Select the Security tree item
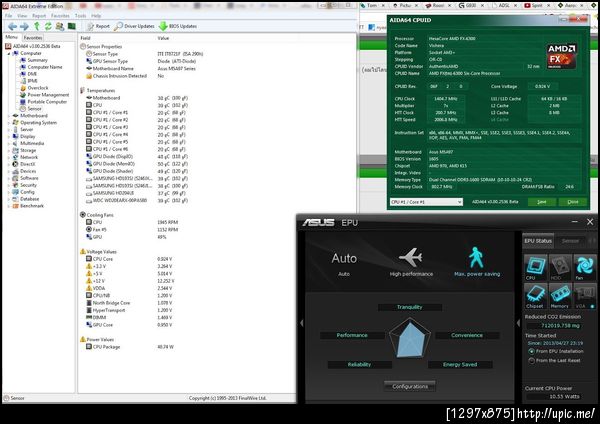The image size is (600, 424). [28, 185]
